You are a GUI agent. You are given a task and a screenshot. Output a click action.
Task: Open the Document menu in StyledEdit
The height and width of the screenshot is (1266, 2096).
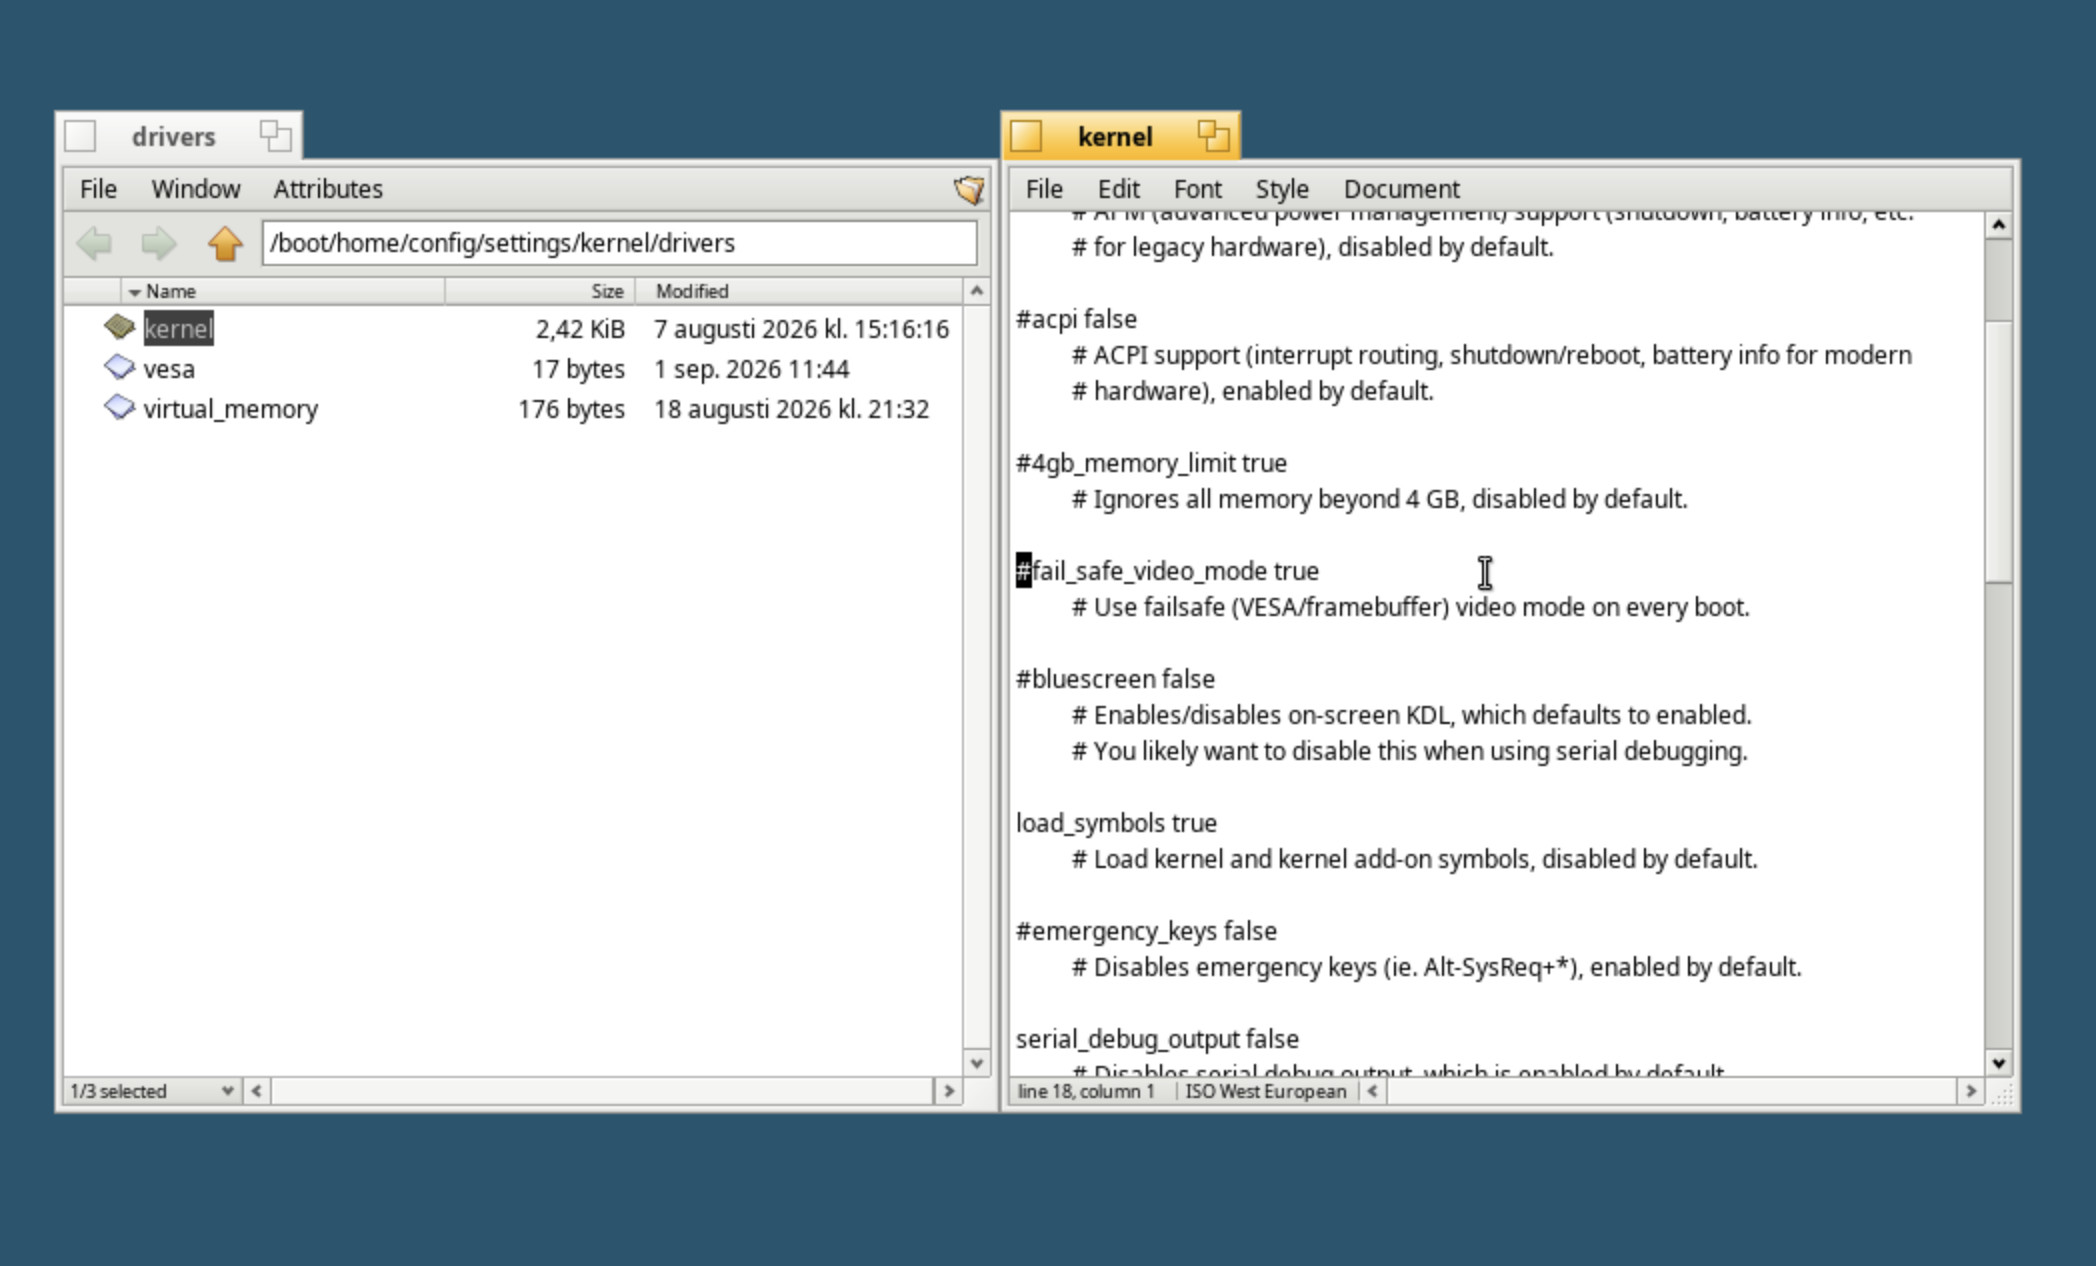(x=1401, y=189)
